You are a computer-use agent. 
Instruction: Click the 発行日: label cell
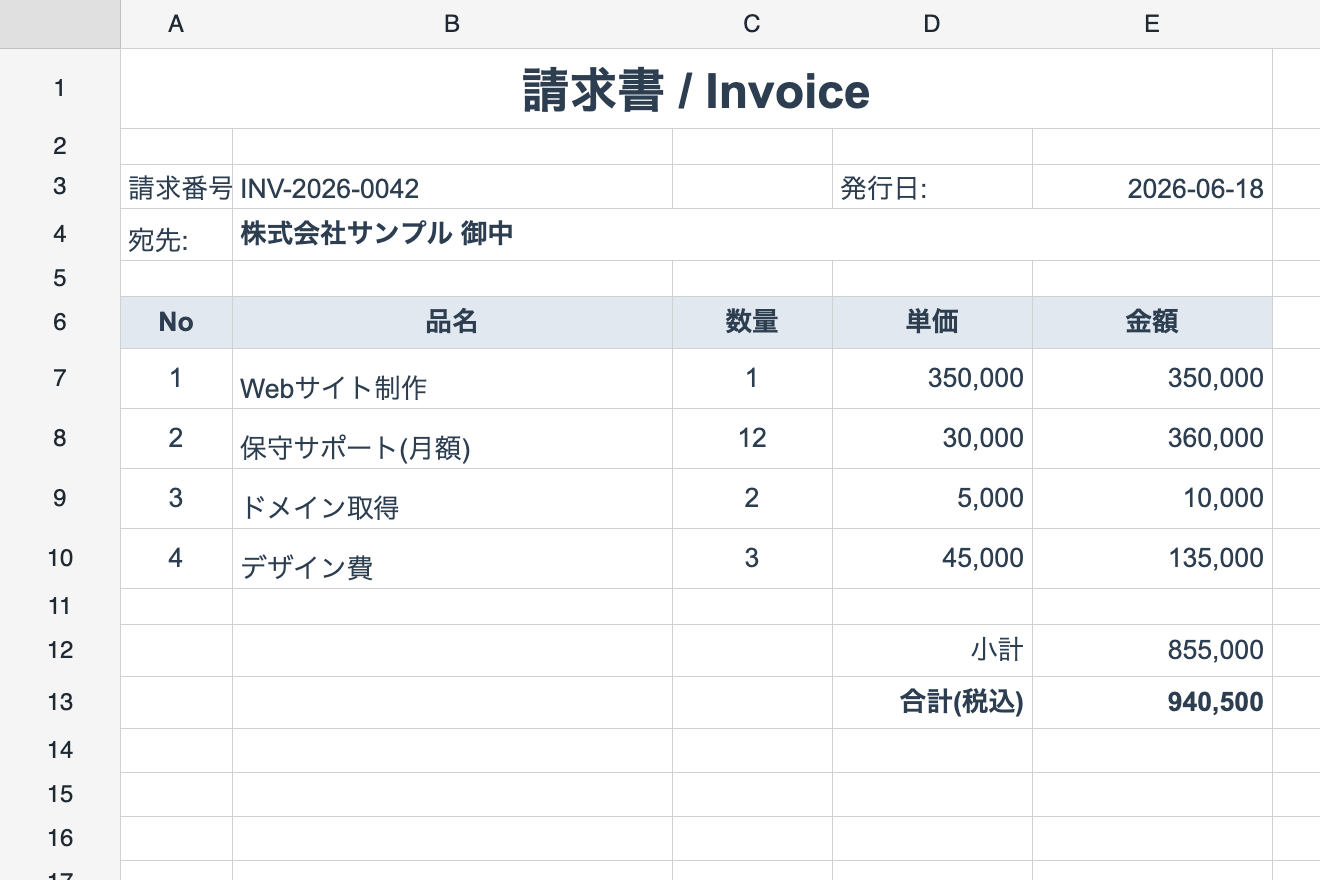(x=932, y=186)
